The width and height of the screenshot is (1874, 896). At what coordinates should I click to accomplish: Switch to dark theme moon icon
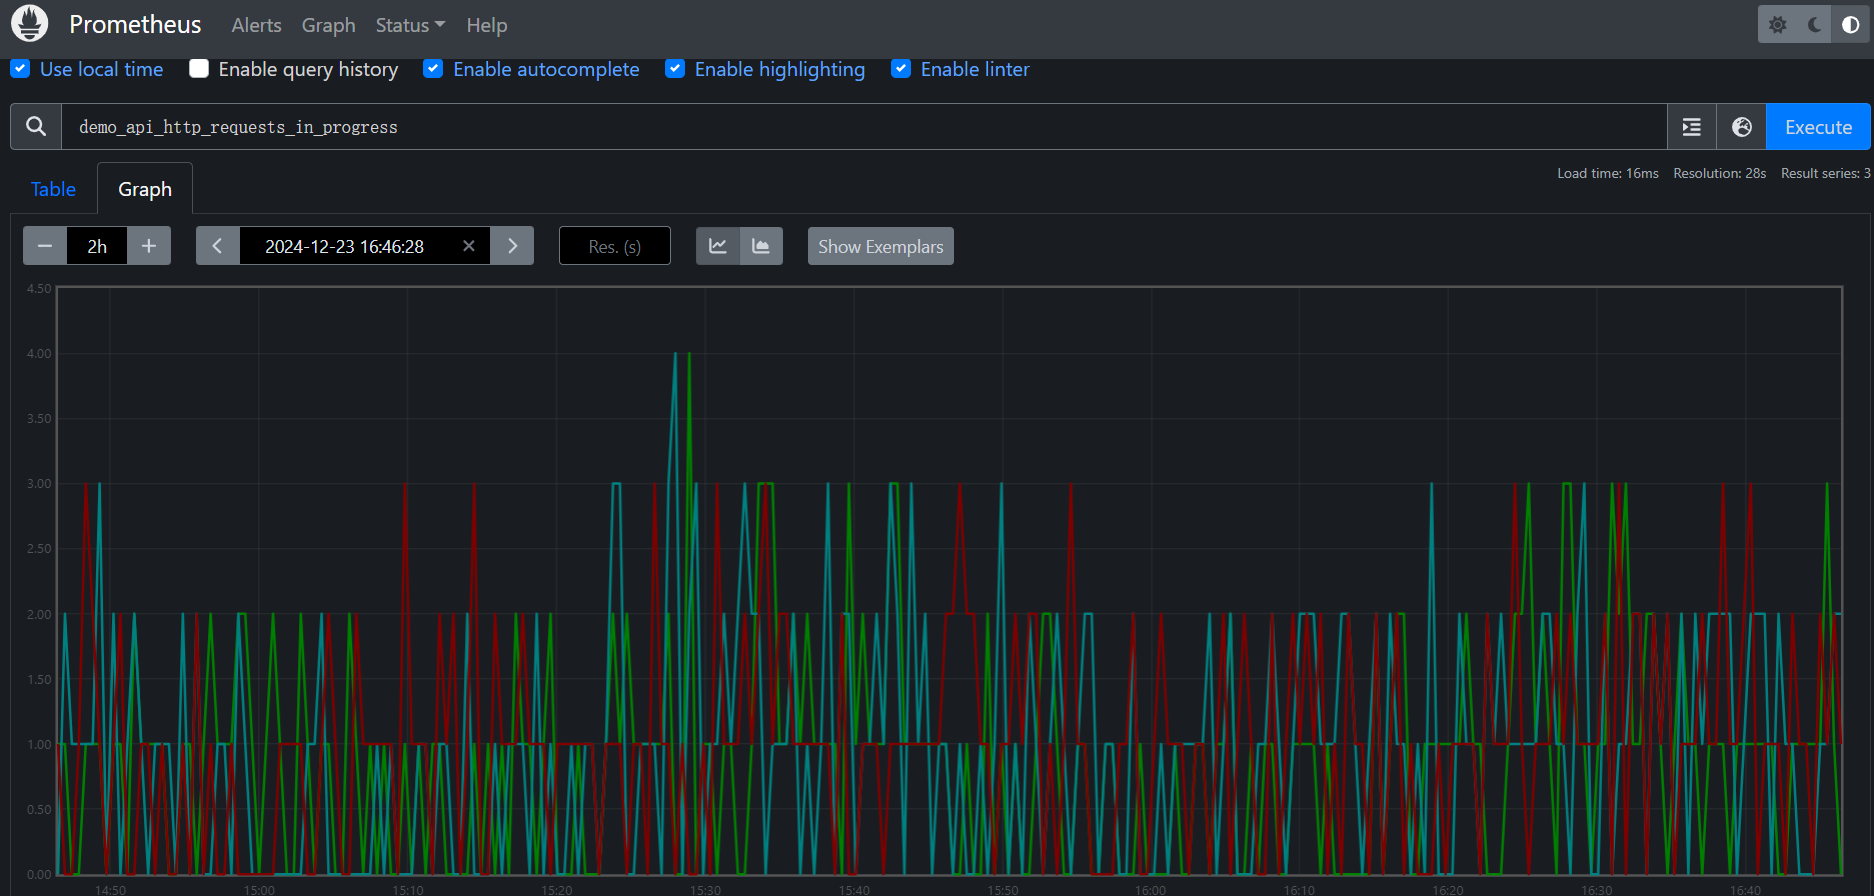(x=1814, y=25)
